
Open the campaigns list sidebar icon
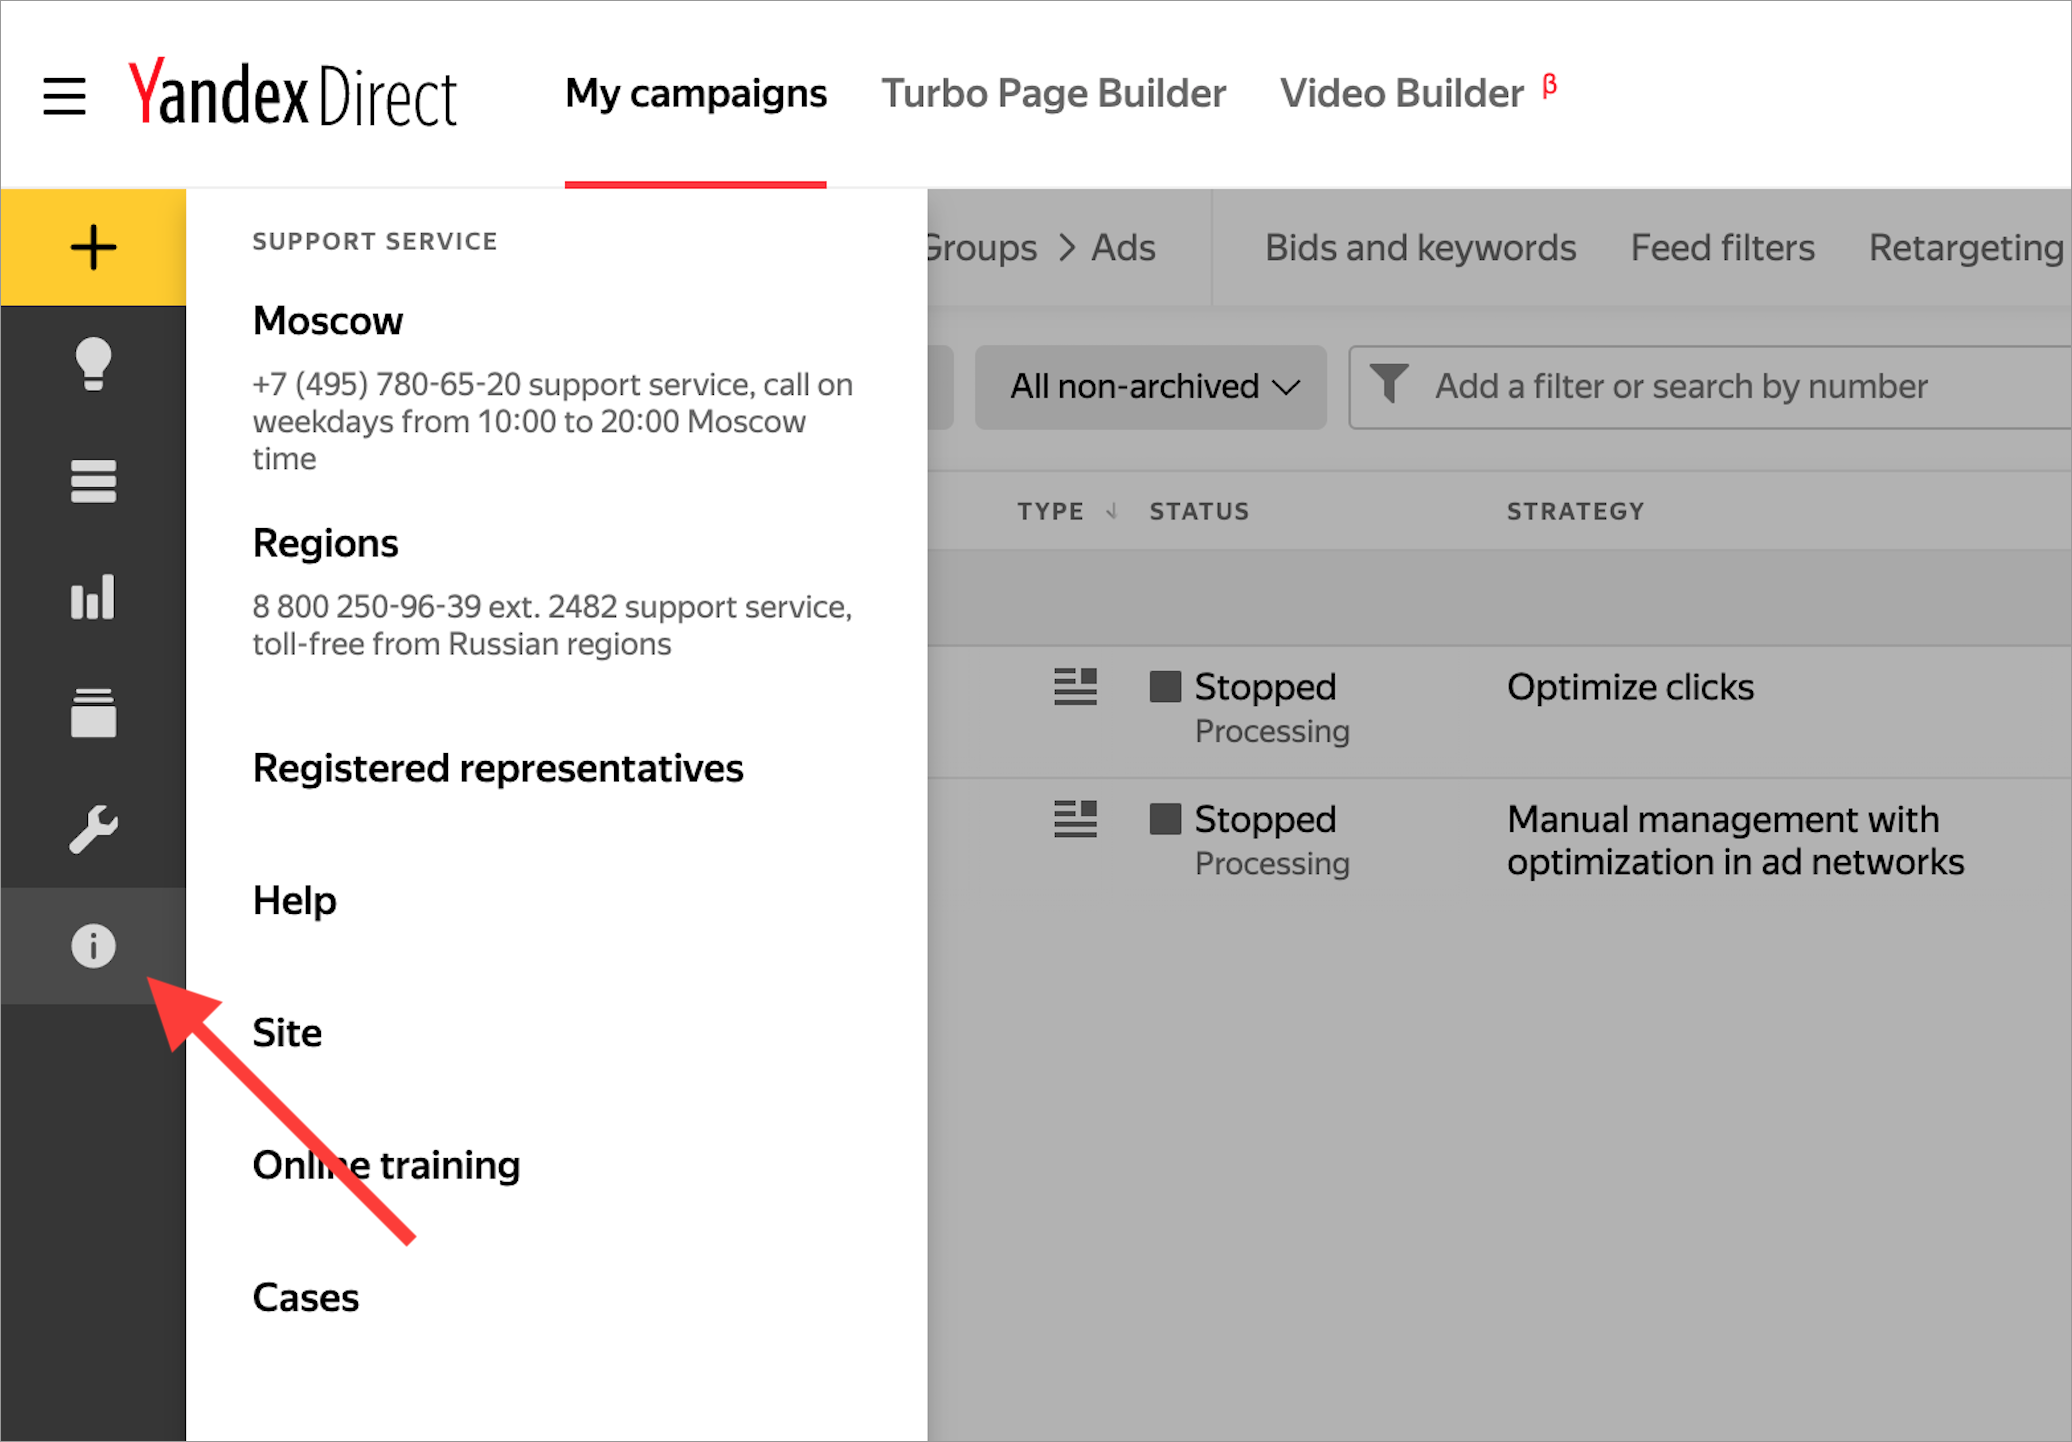tap(93, 481)
